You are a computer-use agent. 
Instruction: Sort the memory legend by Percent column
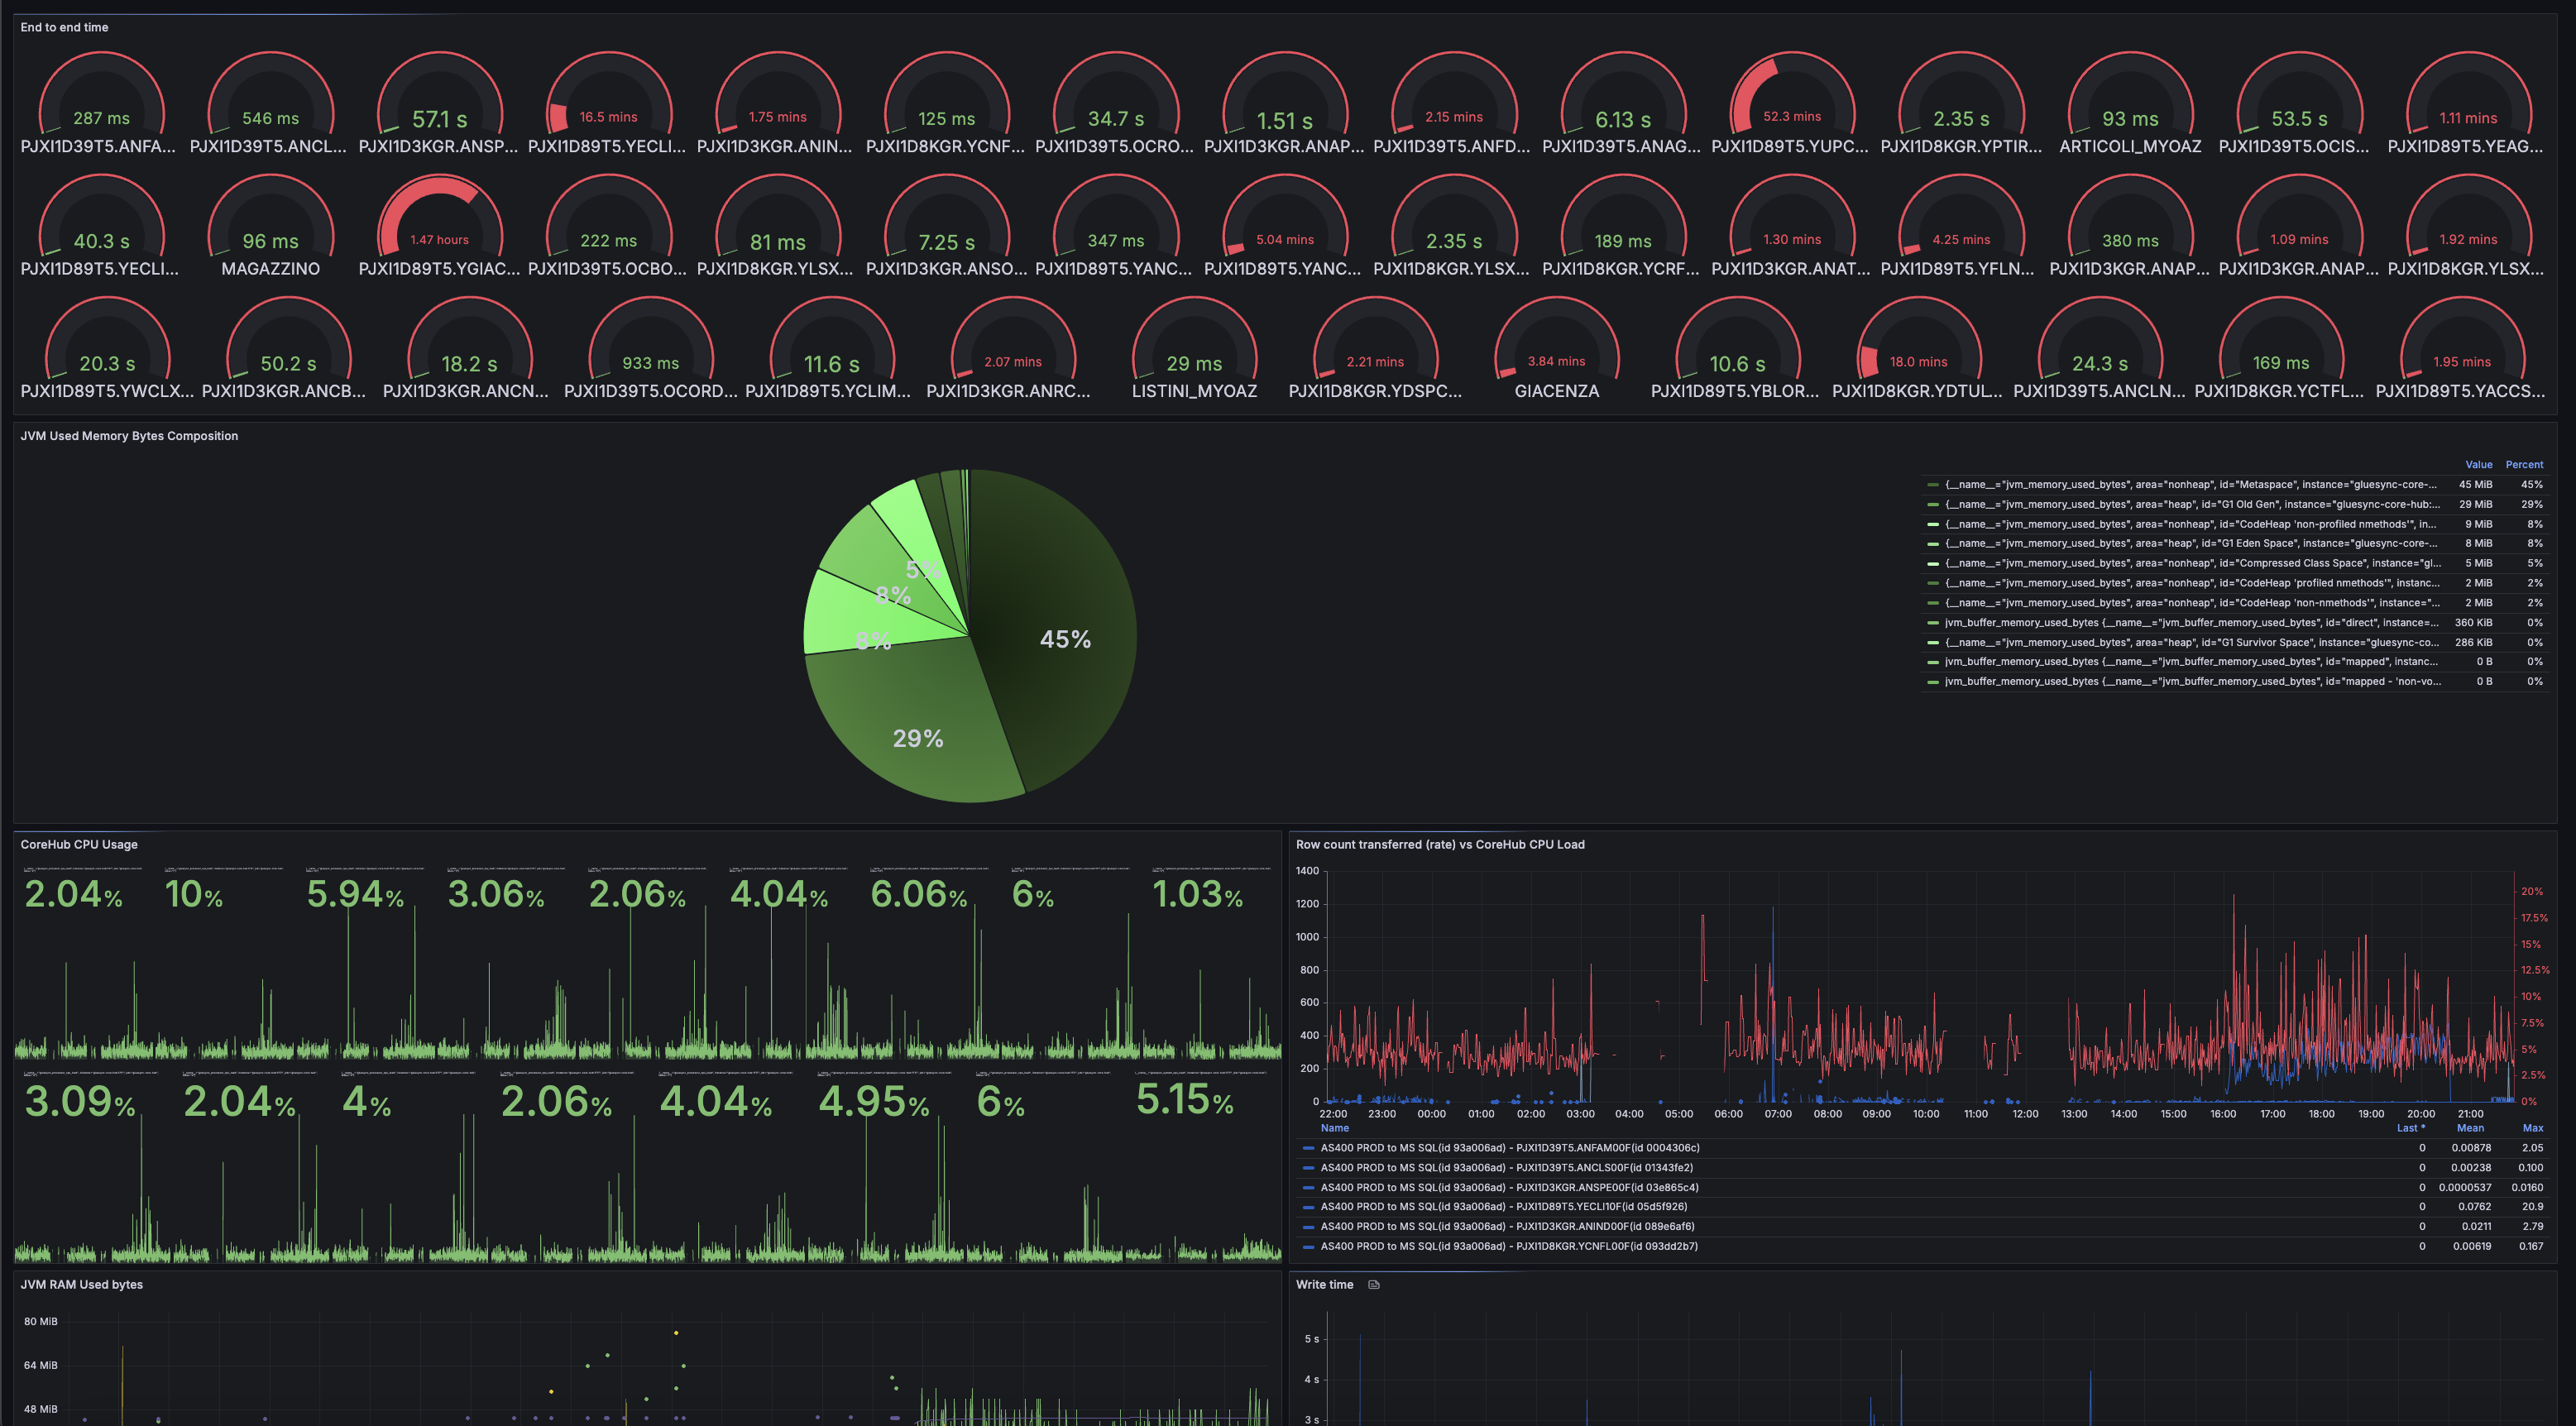pos(2523,465)
